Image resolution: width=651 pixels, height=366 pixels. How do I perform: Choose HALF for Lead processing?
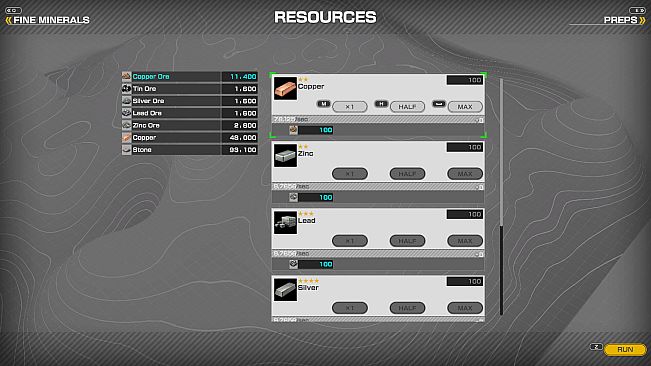[407, 241]
